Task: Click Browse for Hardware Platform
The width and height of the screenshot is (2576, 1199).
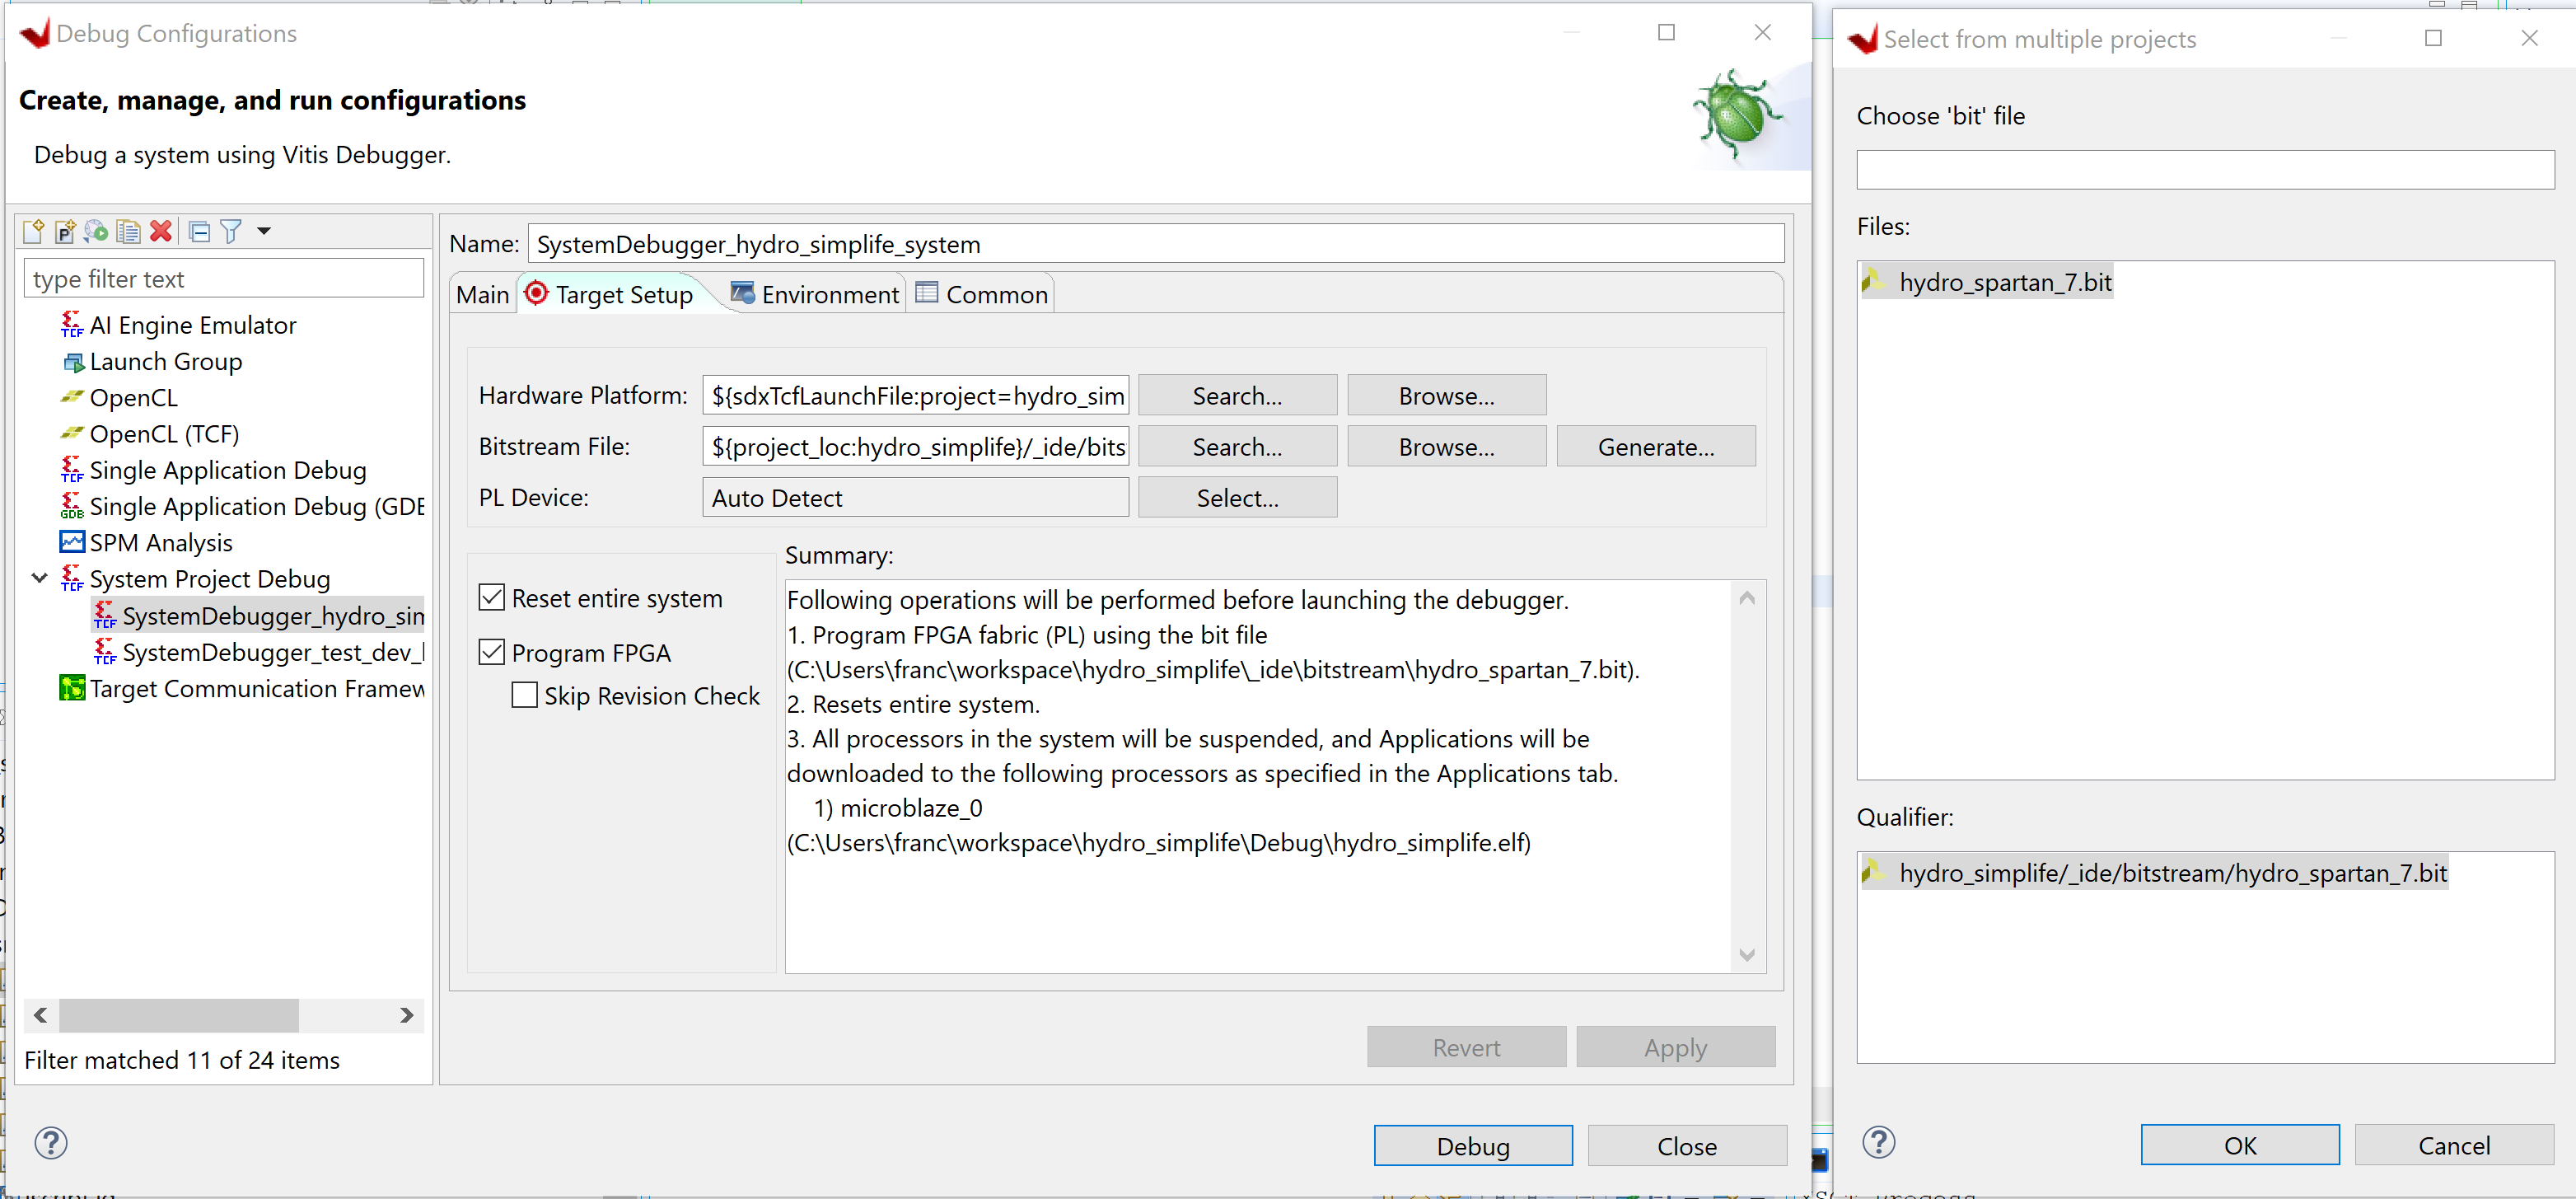Action: click(1446, 395)
